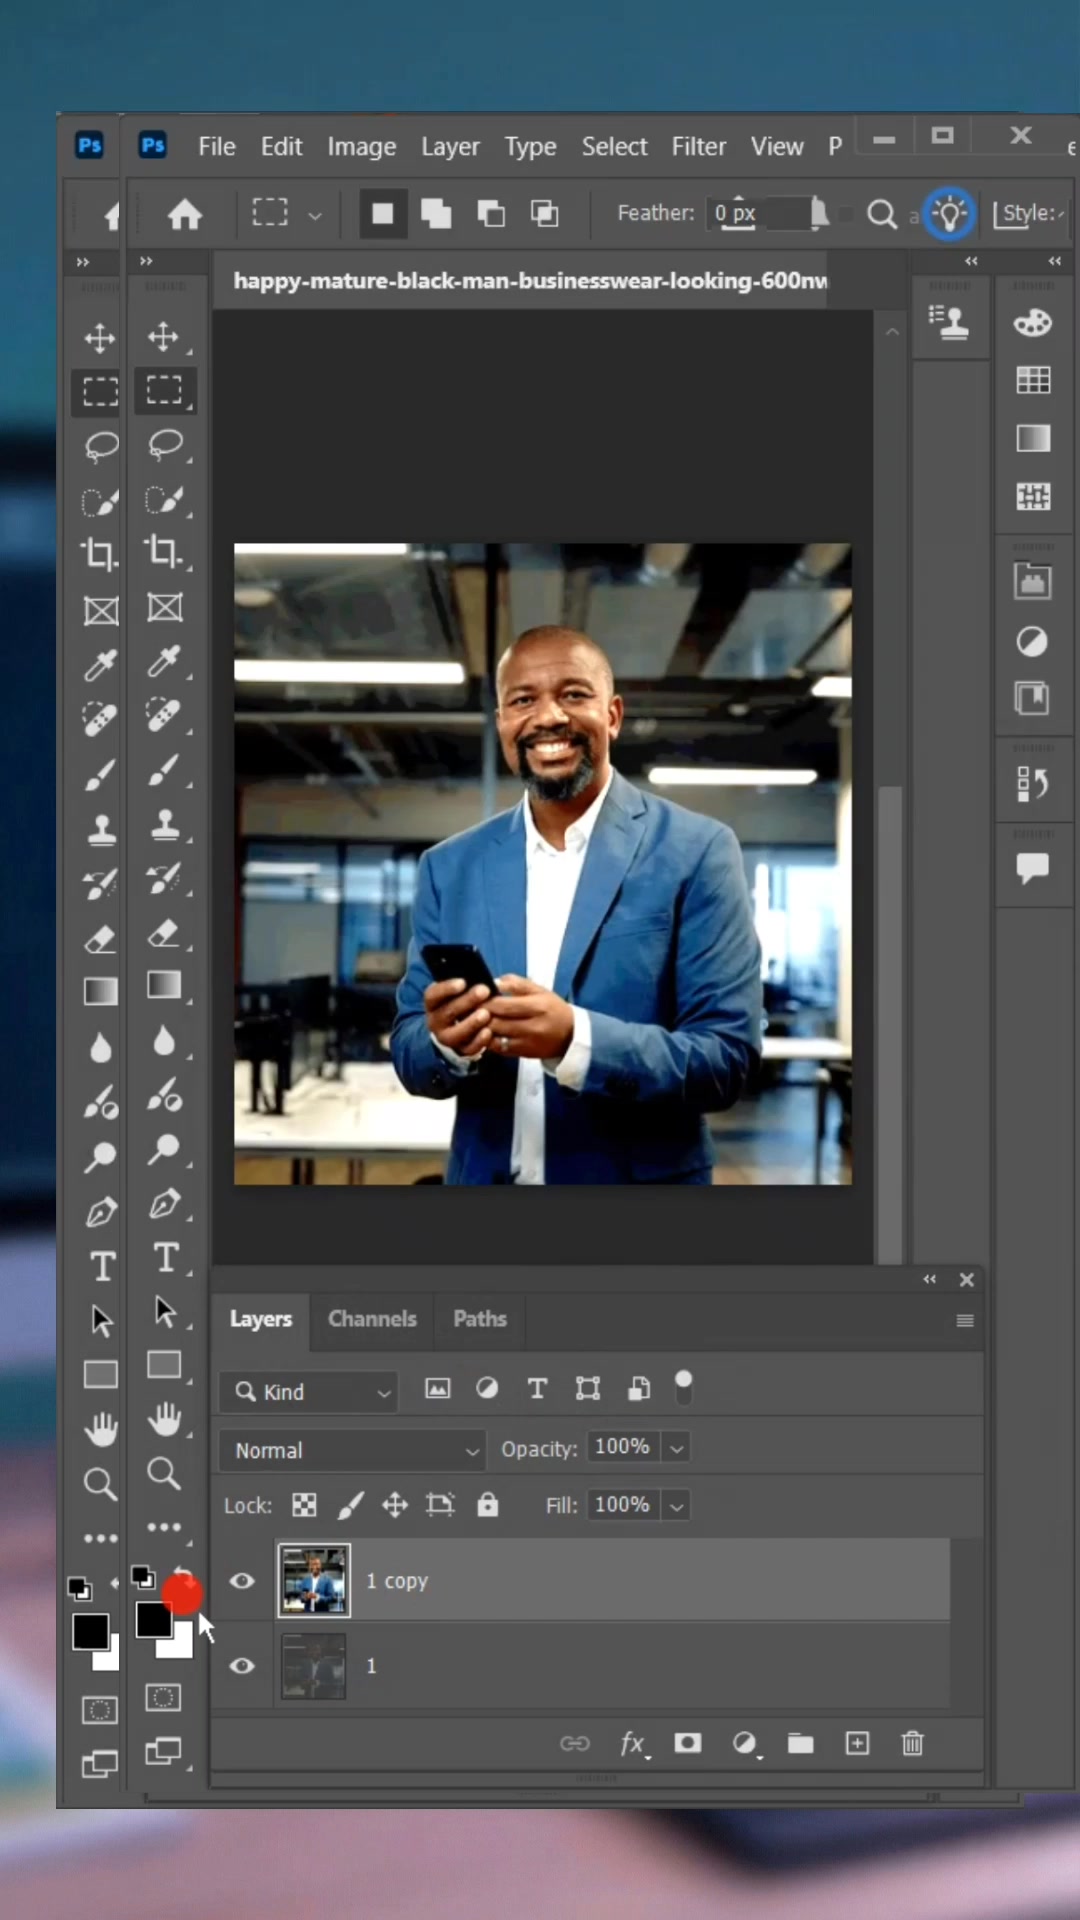Open the Fill slider dropdown arrow
The width and height of the screenshot is (1080, 1920).
(677, 1506)
